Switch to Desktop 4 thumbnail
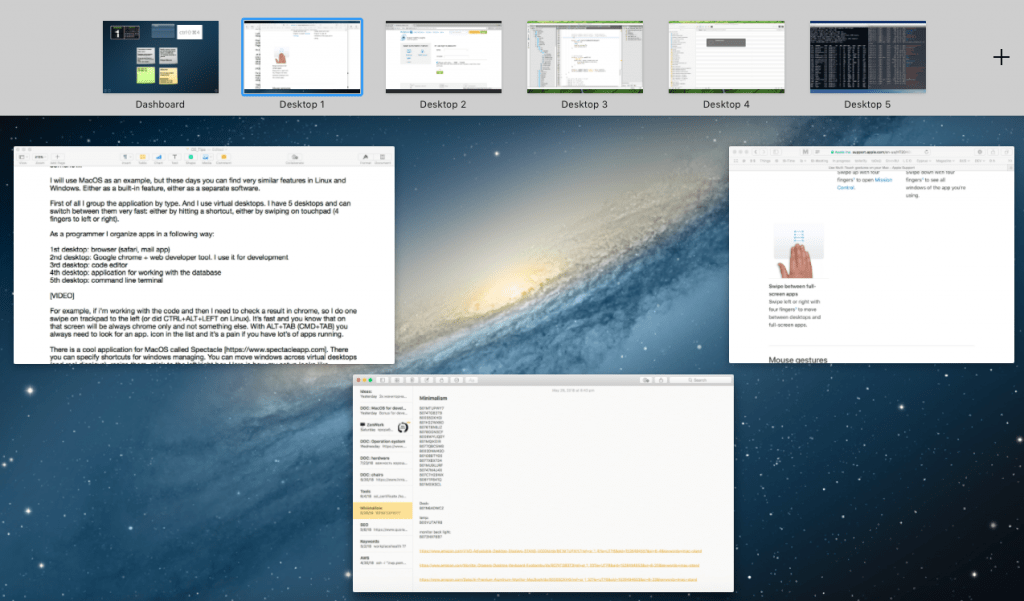The image size is (1024, 601). click(726, 57)
